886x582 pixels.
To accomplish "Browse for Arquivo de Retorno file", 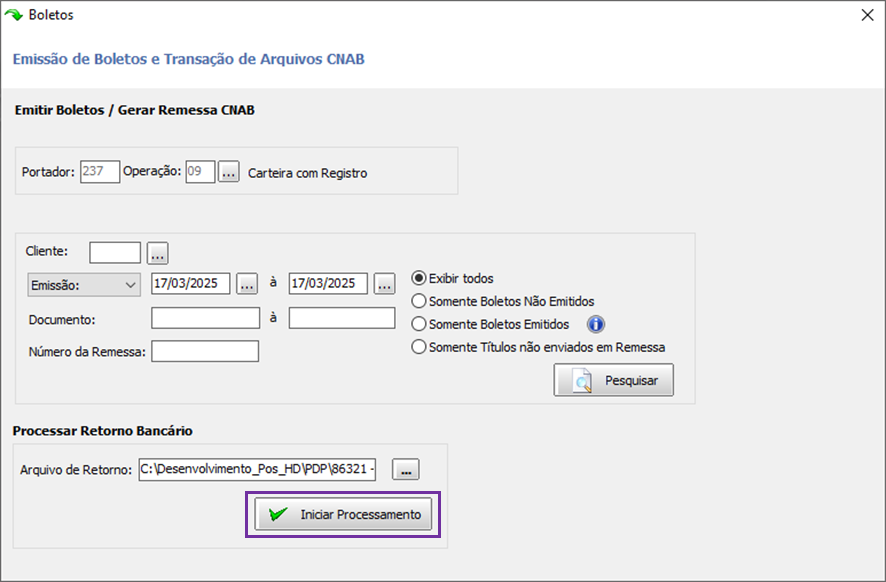I will point(406,470).
